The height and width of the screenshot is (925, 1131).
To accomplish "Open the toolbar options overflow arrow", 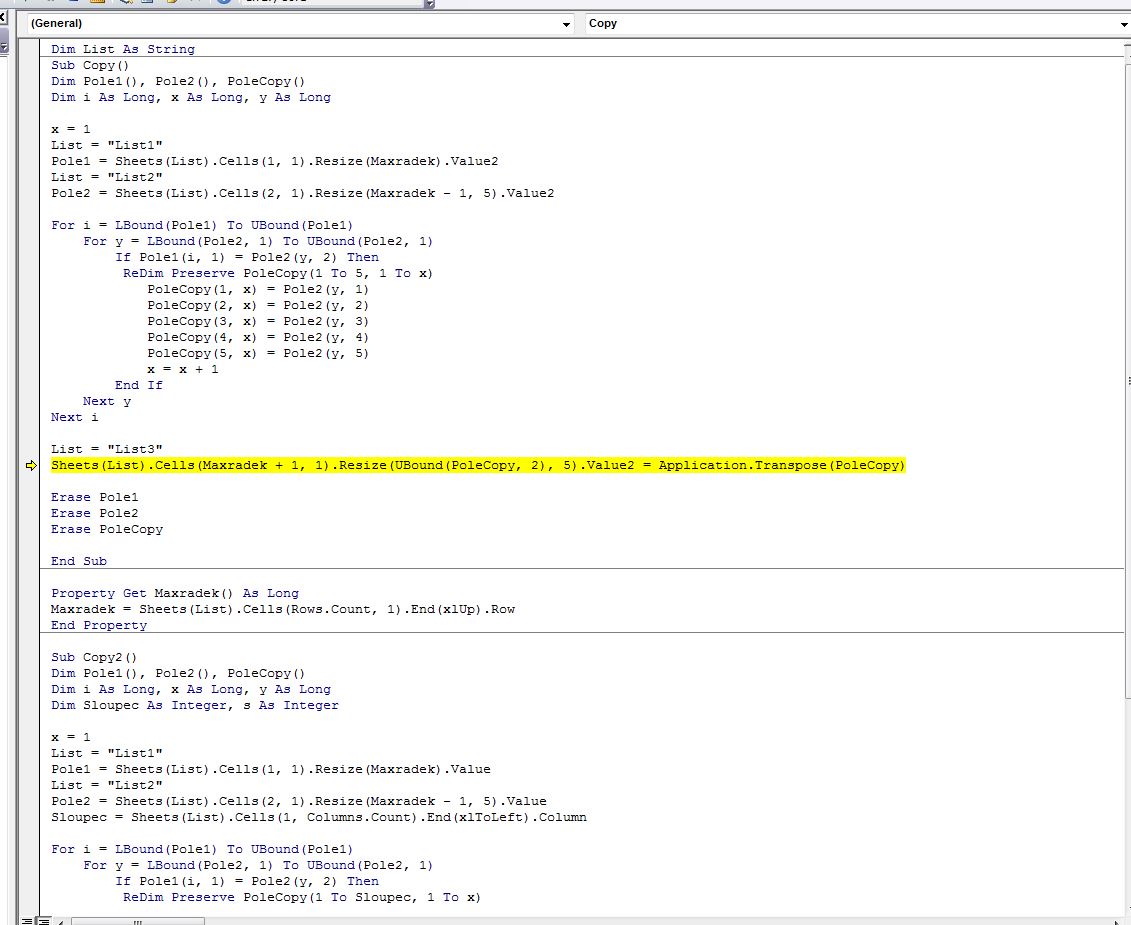I will (430, 4).
